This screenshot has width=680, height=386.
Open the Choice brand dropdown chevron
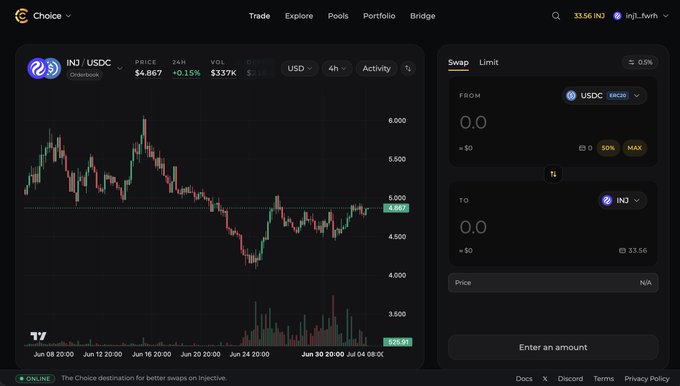(x=68, y=16)
